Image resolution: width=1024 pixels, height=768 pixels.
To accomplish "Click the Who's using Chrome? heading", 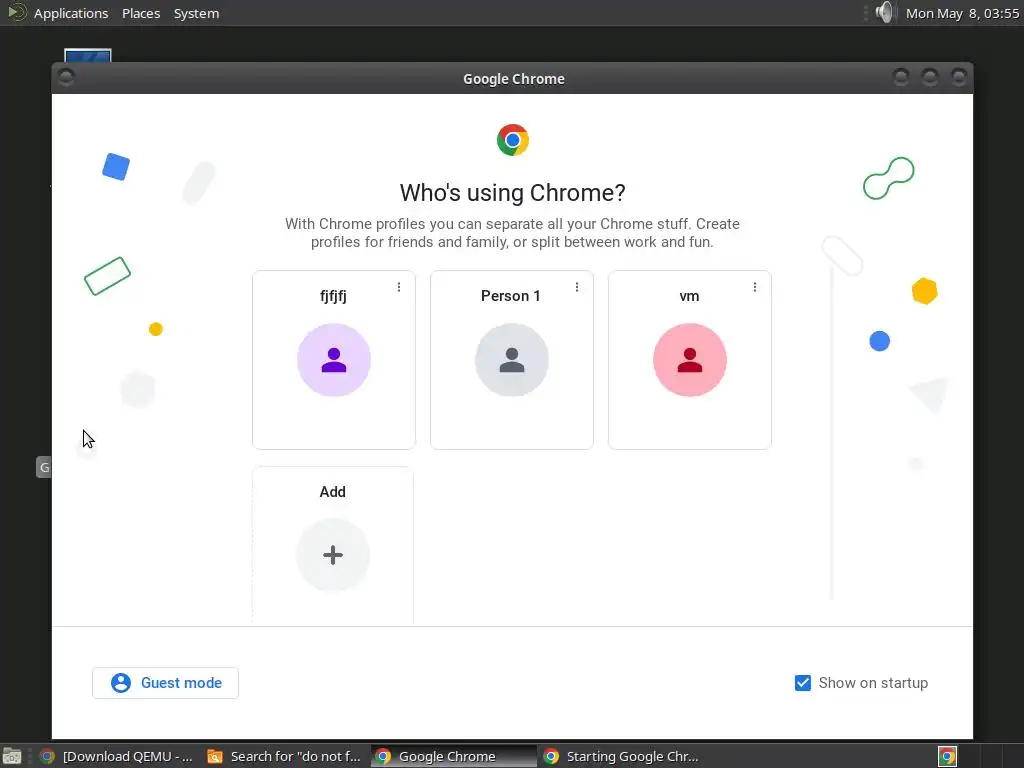I will point(513,193).
